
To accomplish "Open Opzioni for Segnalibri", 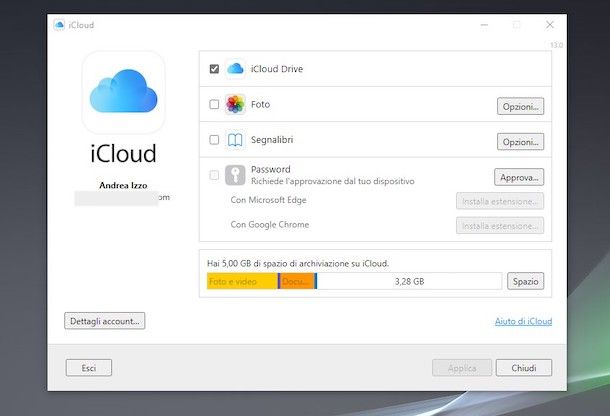I will click(520, 142).
